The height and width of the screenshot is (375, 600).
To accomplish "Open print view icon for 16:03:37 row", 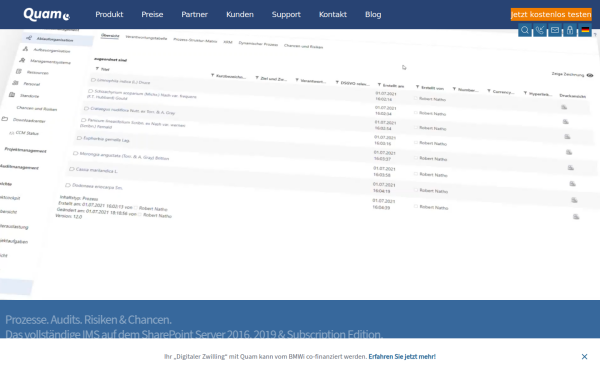I will point(571,168).
